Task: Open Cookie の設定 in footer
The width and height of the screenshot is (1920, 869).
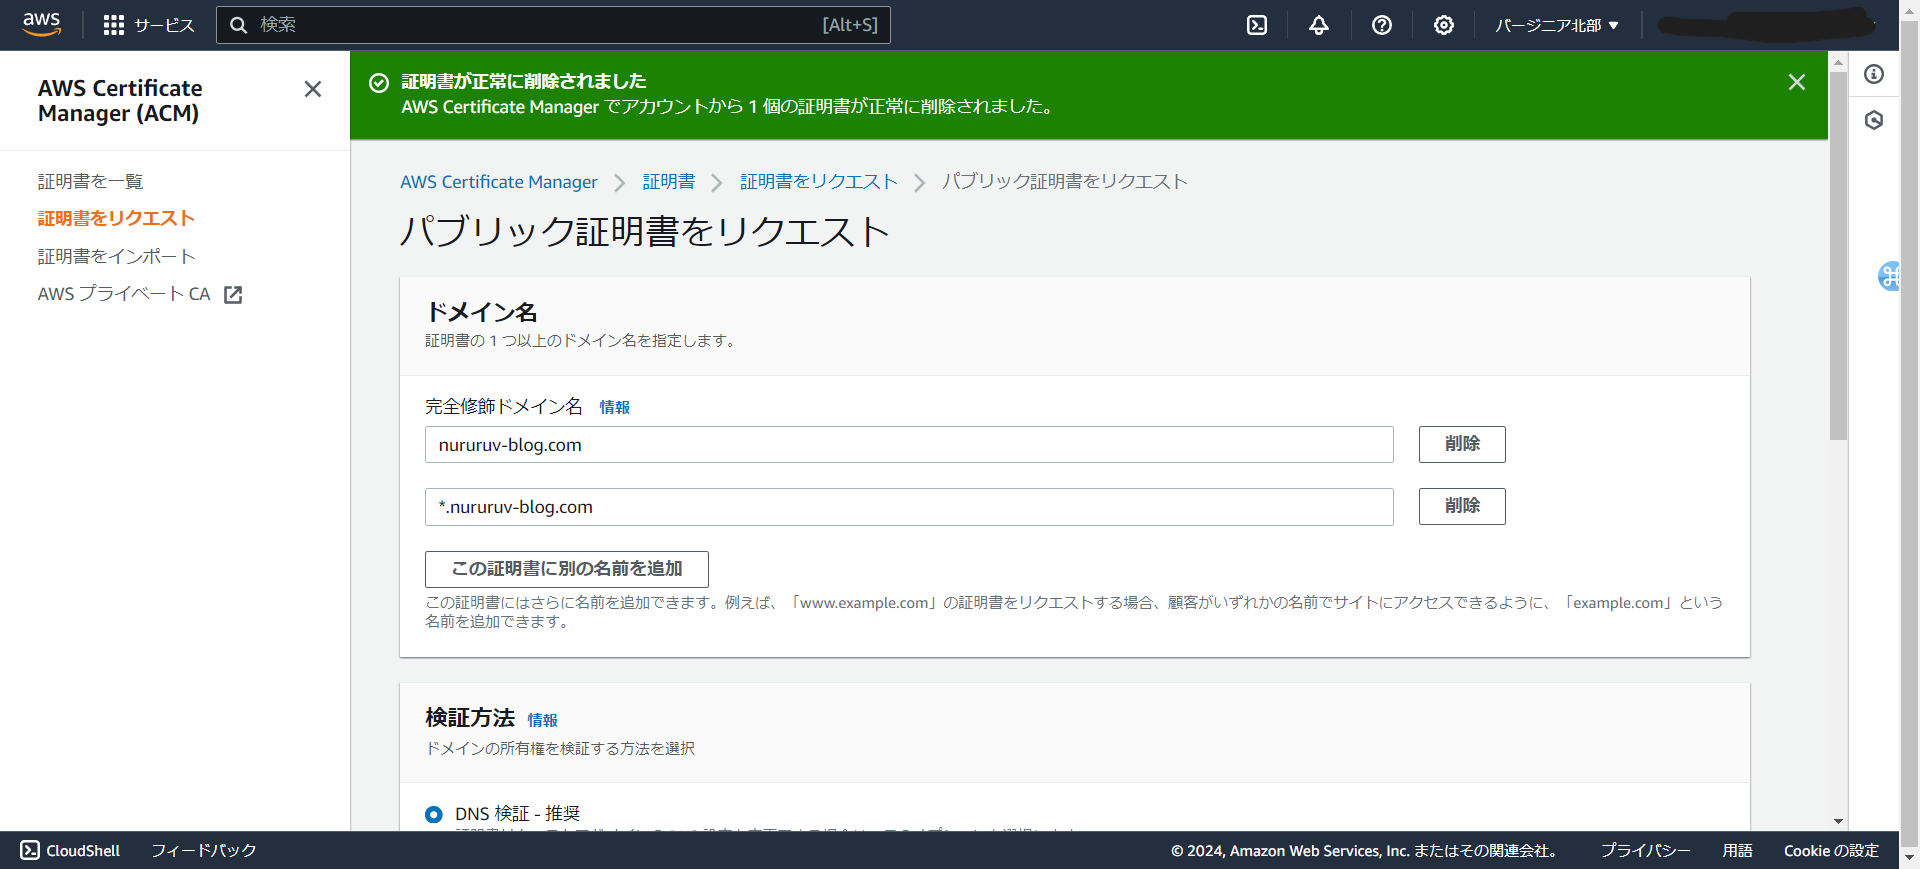Action: [1831, 850]
